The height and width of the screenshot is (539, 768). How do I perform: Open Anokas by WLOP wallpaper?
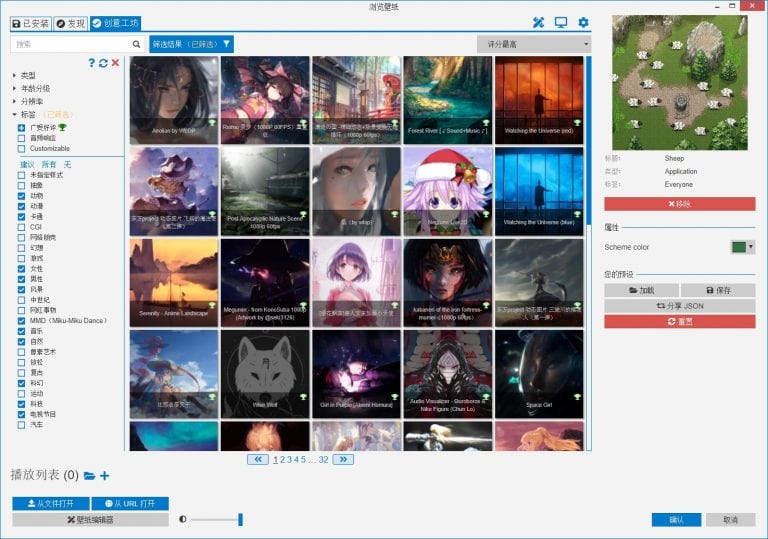click(174, 100)
